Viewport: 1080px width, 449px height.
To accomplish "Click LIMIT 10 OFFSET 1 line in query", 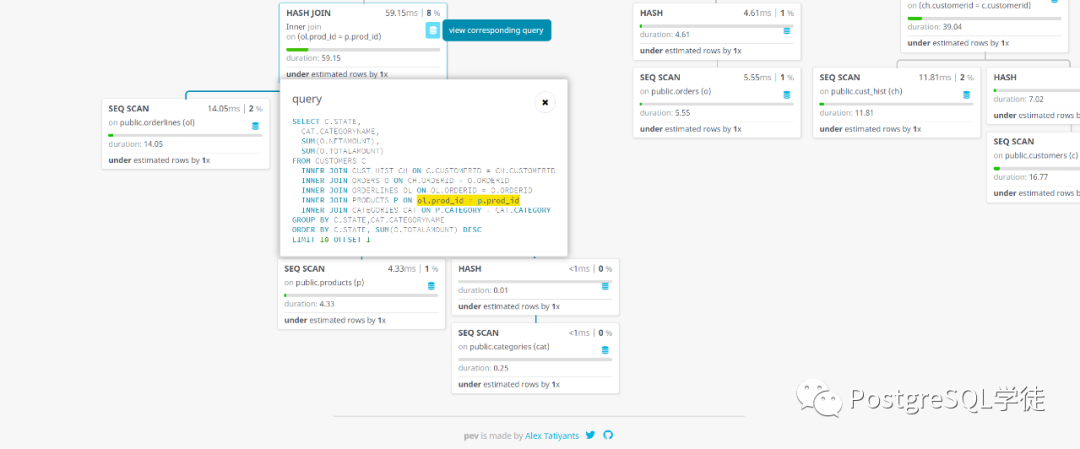I will tap(331, 239).
